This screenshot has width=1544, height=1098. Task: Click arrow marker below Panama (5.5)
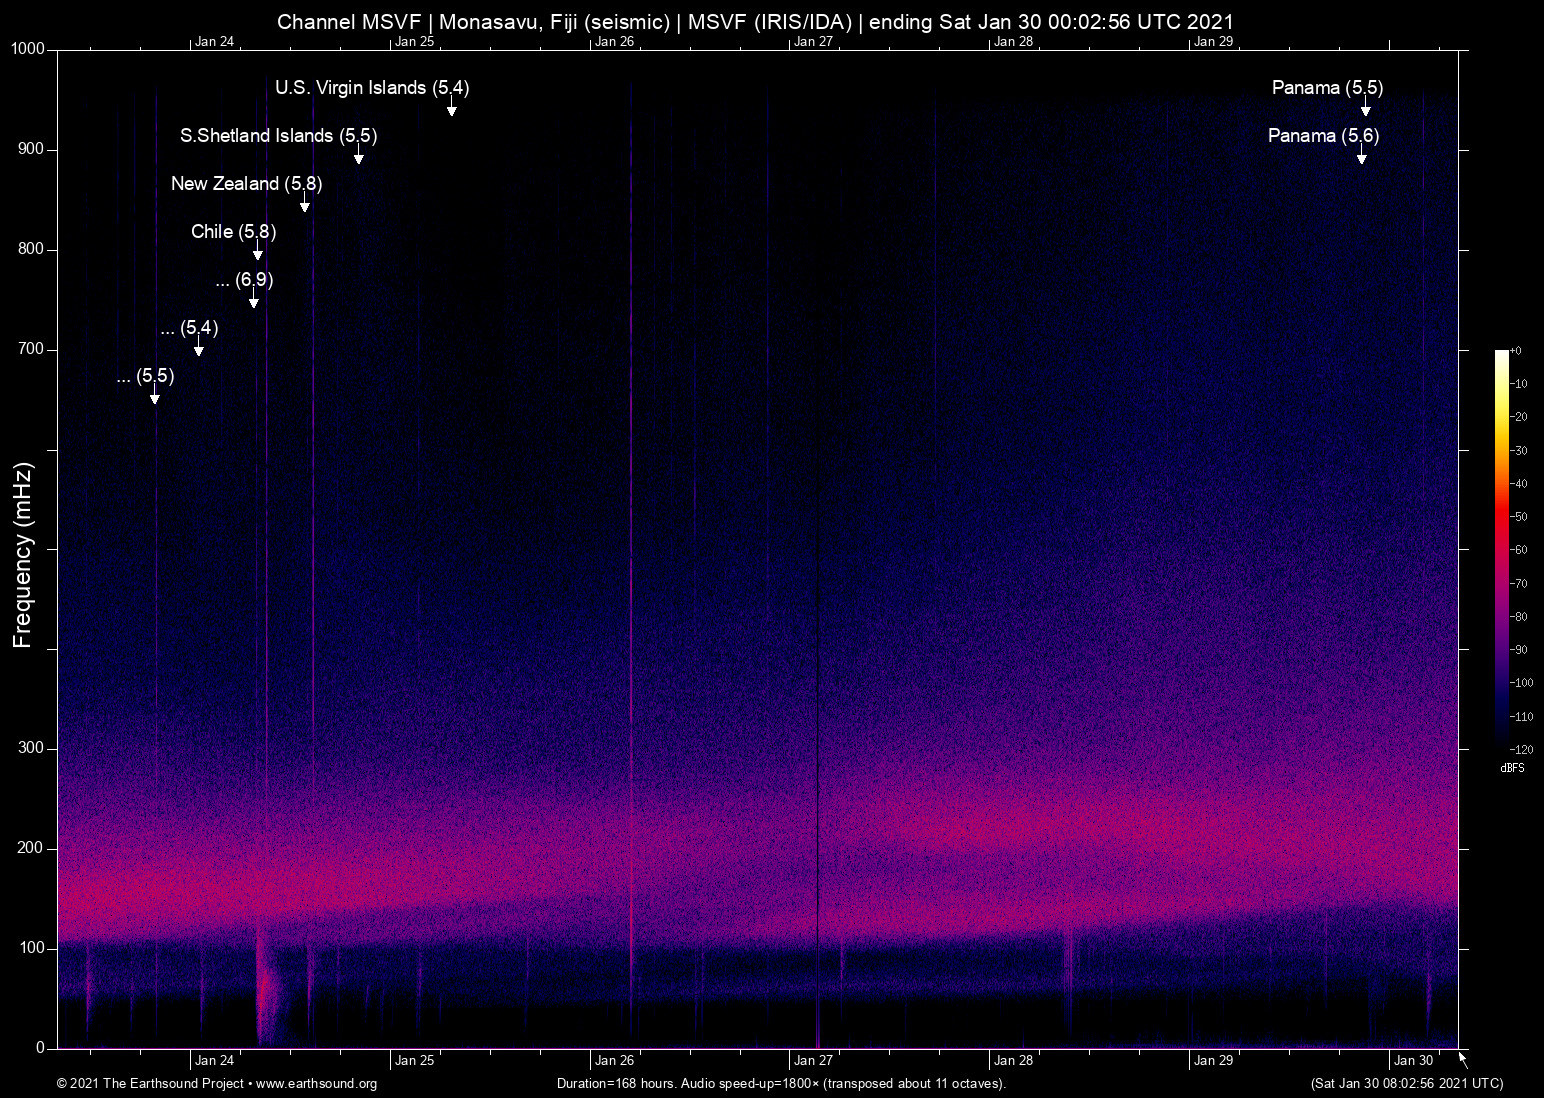1366,107
